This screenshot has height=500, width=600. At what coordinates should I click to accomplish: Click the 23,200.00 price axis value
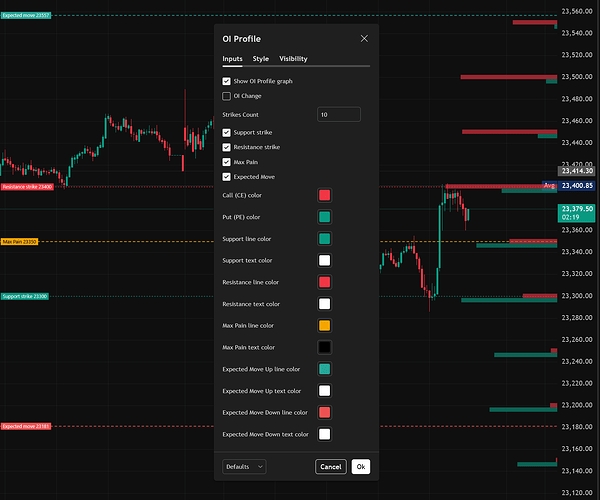pyautogui.click(x=577, y=405)
